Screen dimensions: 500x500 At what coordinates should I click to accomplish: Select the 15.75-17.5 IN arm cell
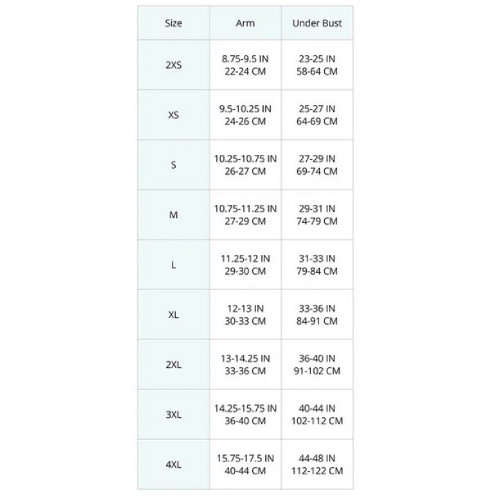click(x=245, y=465)
